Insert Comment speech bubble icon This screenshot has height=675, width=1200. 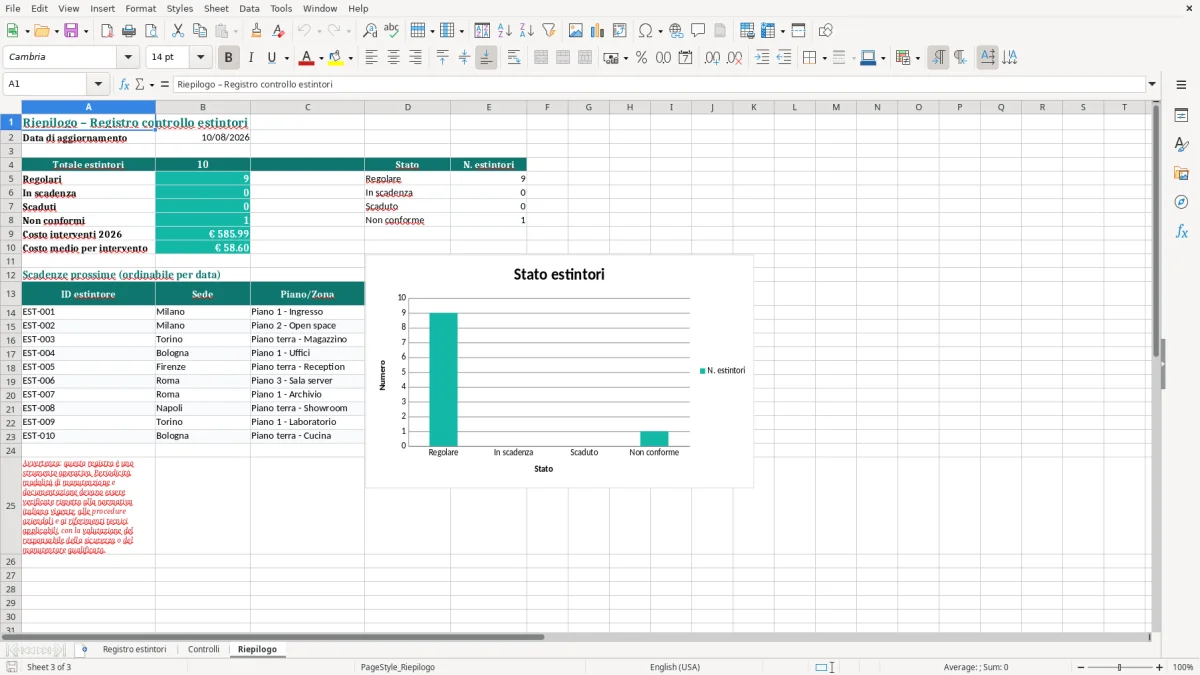(698, 31)
